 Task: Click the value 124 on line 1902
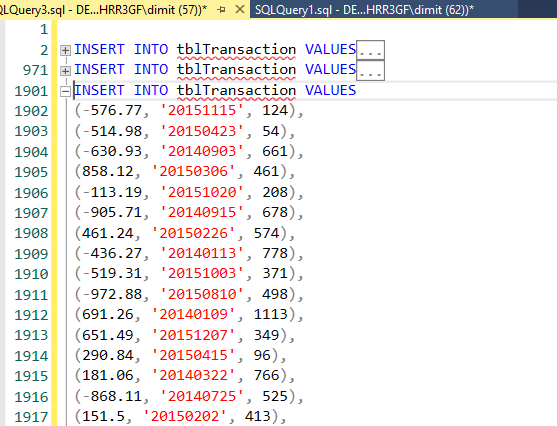tap(275, 110)
